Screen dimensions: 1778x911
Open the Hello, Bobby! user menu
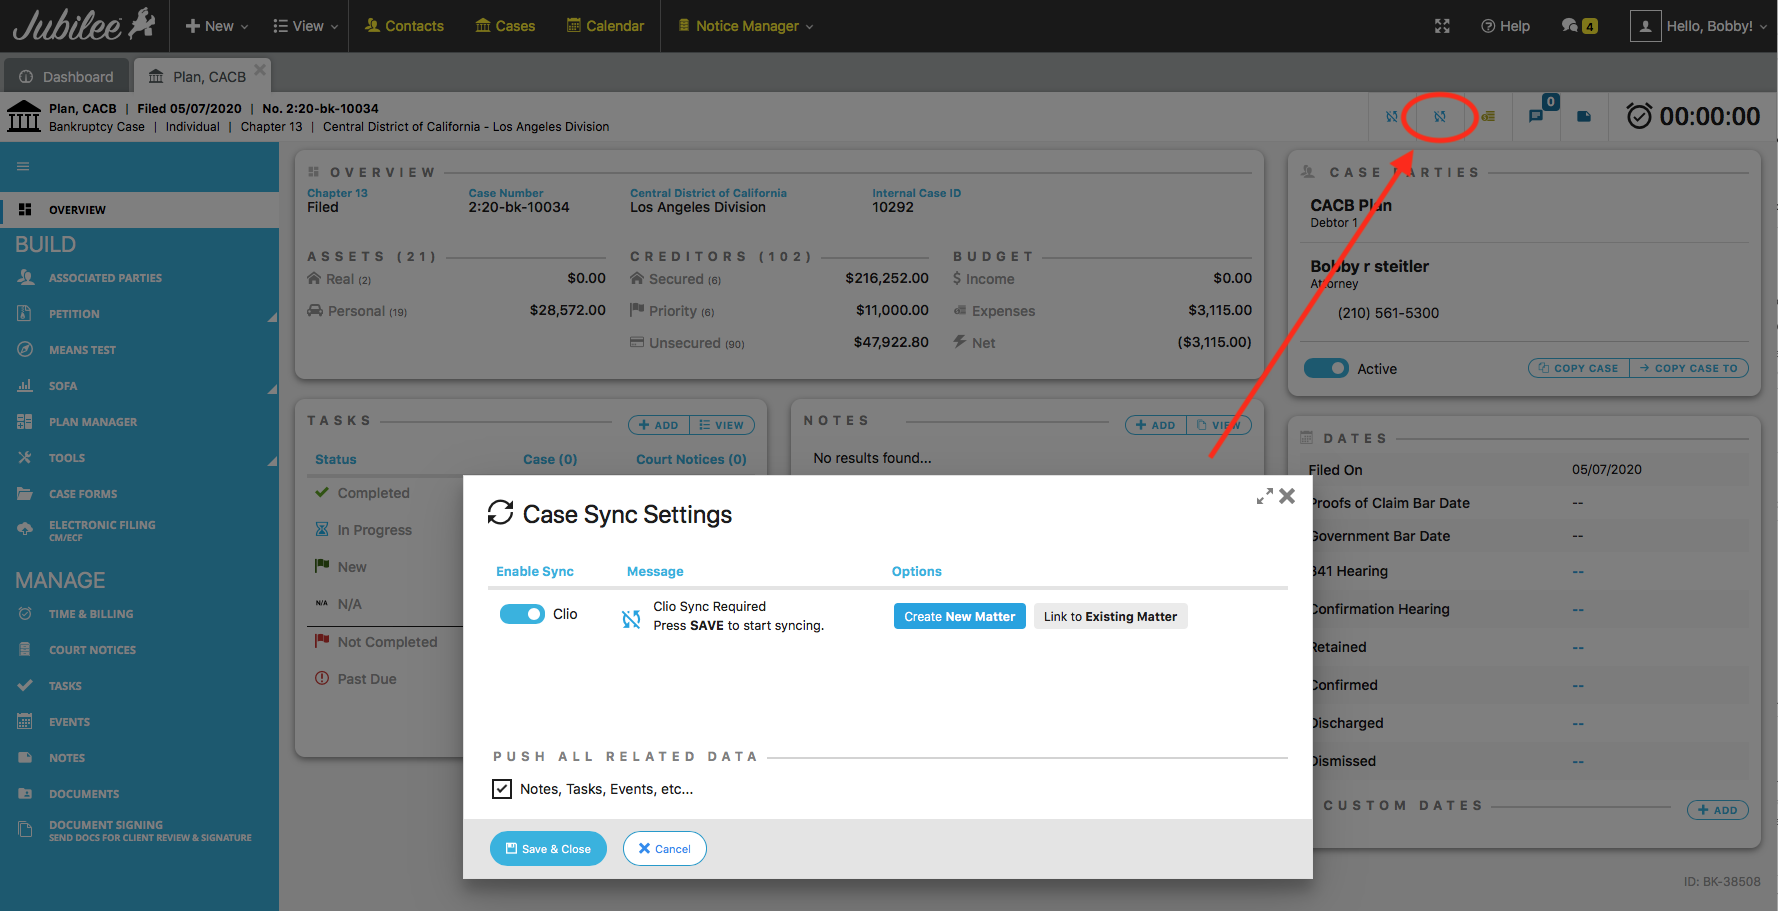(1699, 26)
